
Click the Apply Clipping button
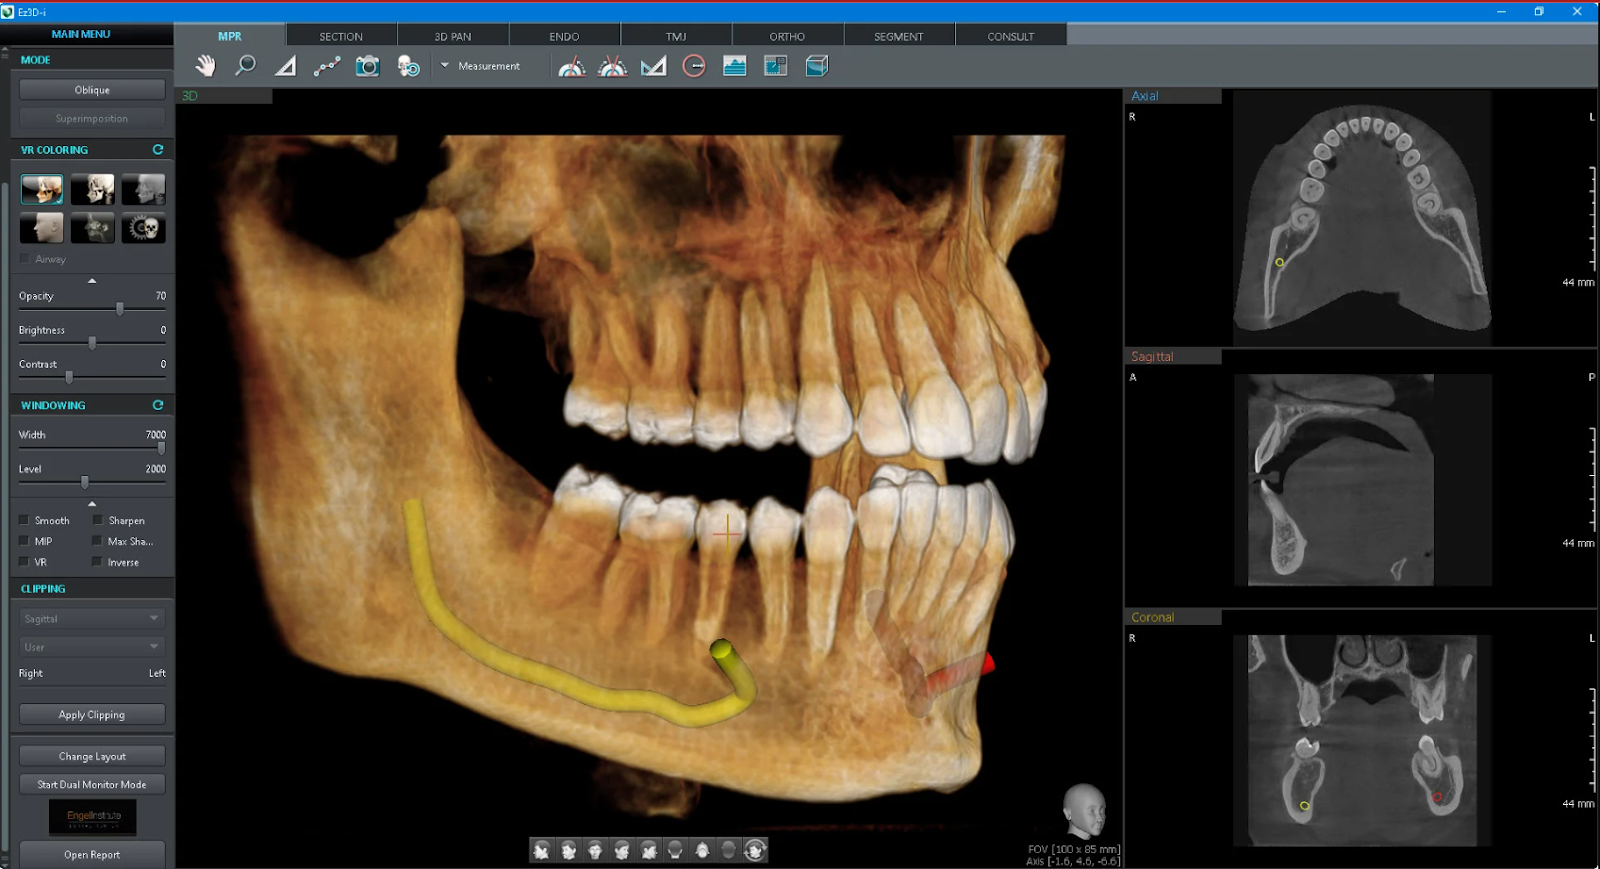coord(92,714)
